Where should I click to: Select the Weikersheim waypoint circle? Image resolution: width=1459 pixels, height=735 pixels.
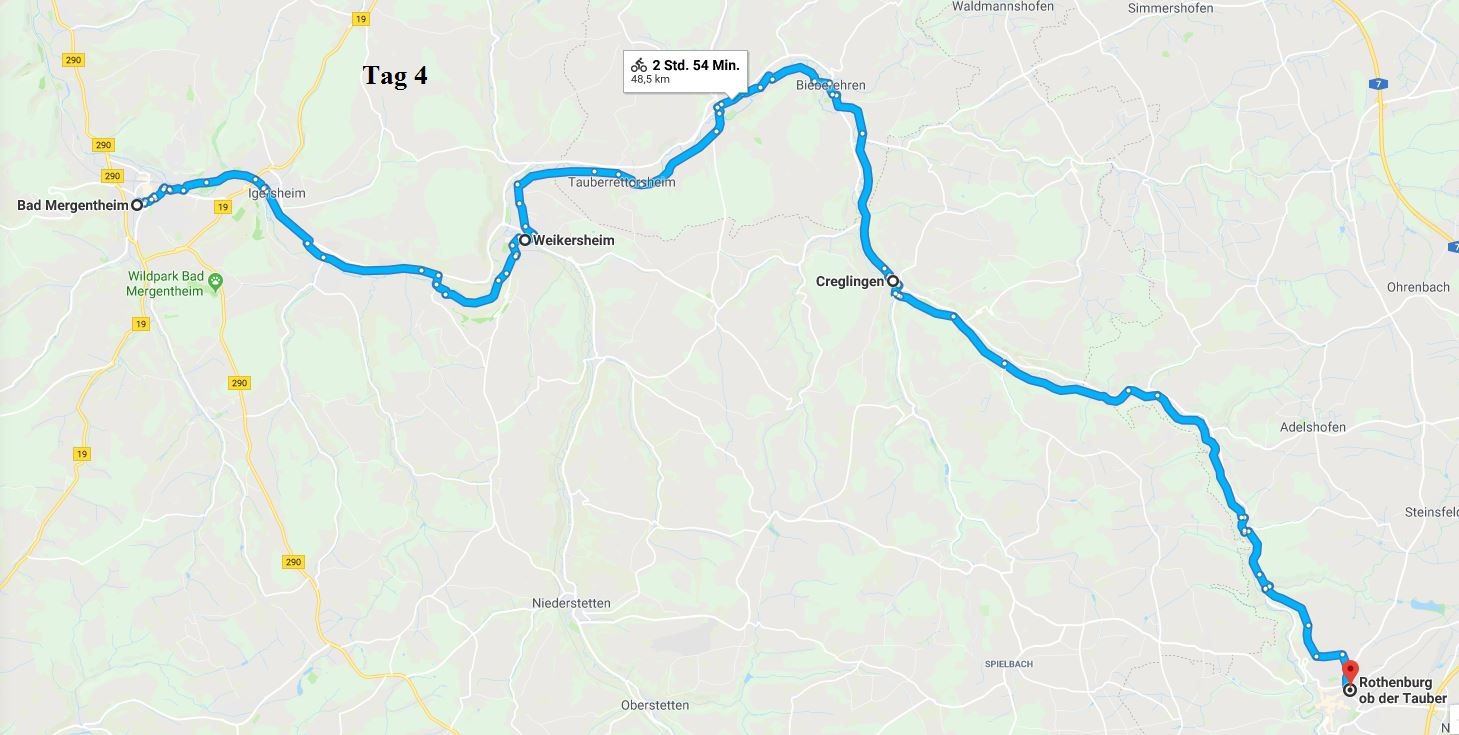tap(524, 240)
